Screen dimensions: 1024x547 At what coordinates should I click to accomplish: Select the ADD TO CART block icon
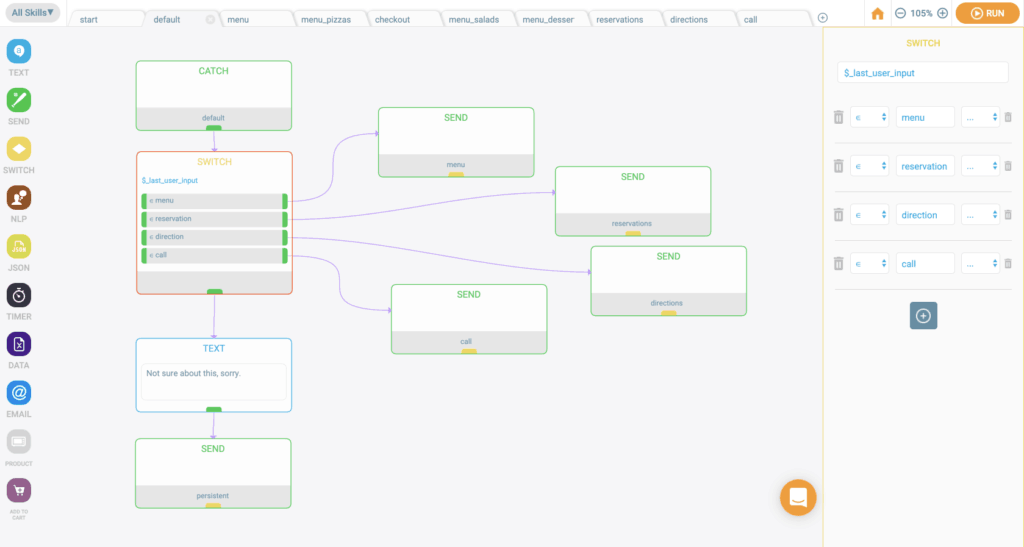tap(19, 490)
